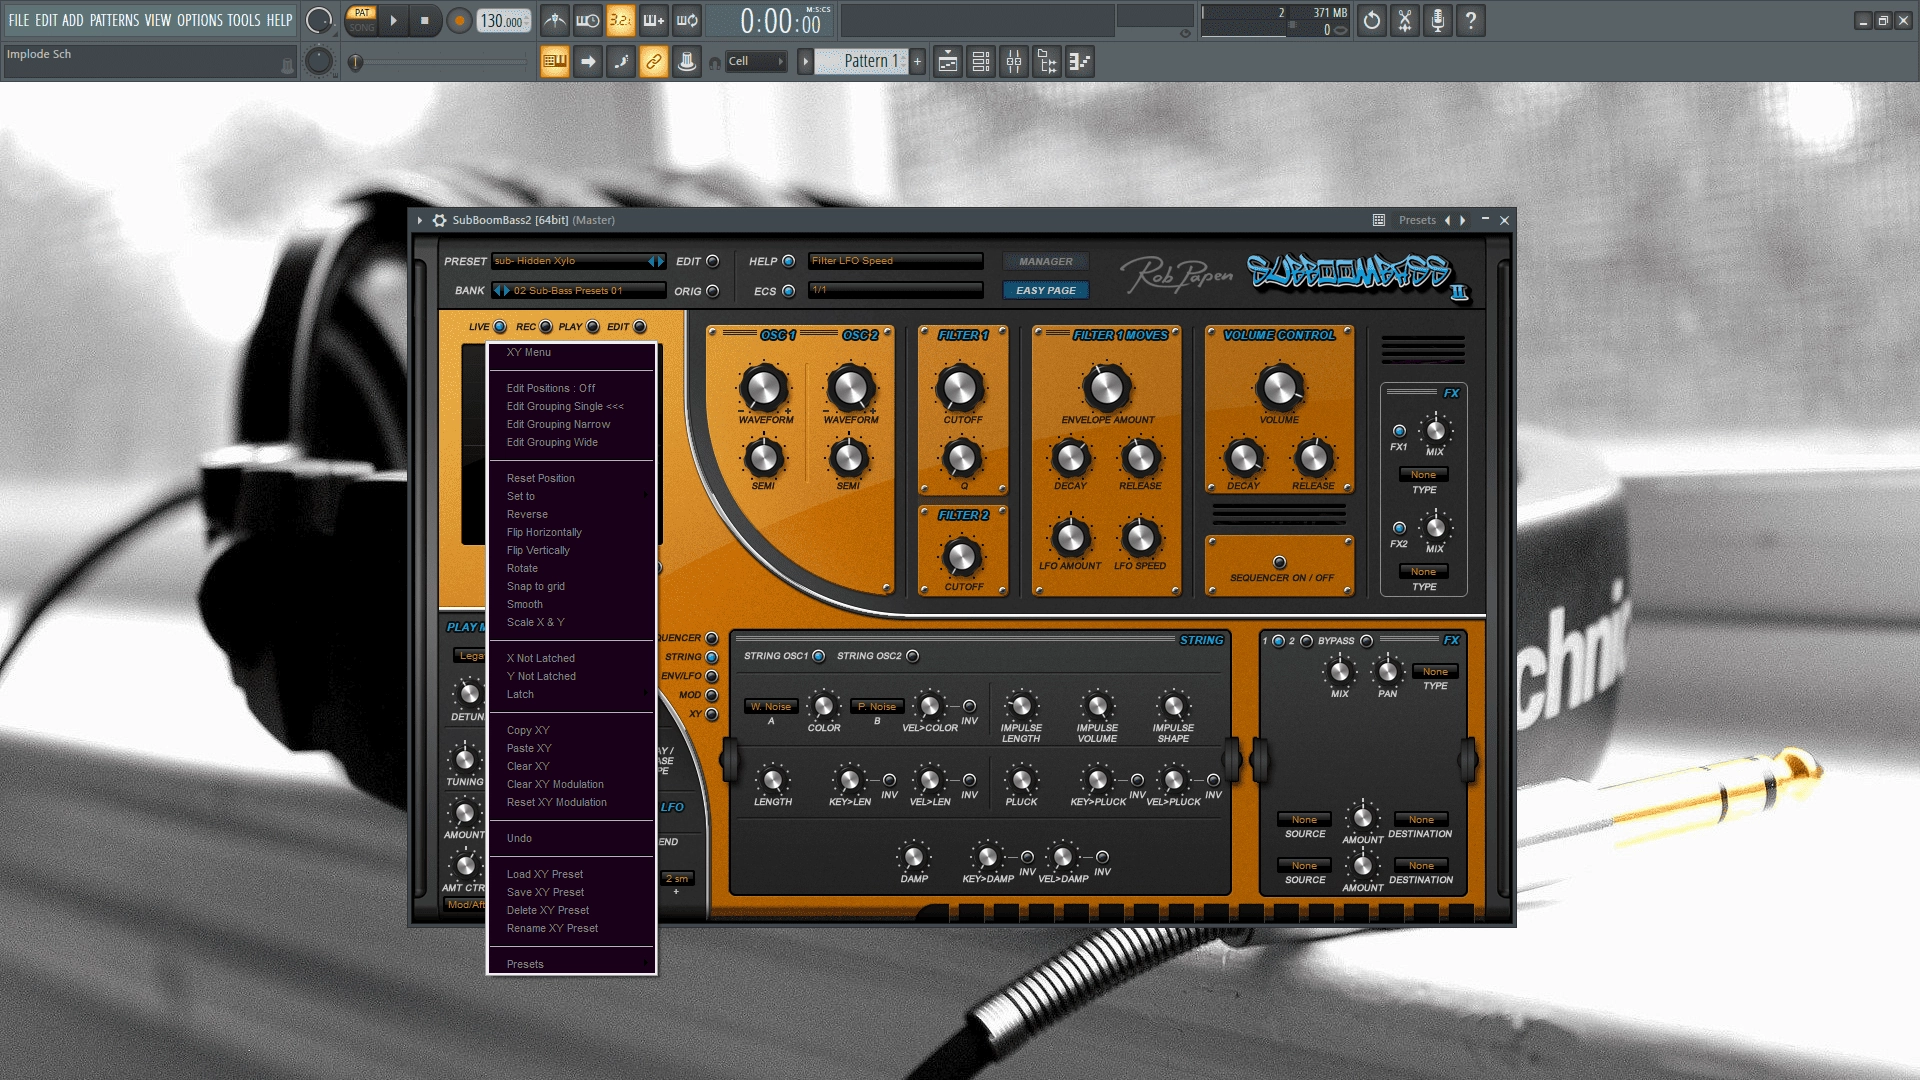This screenshot has height=1080, width=1920.
Task: Open the playlist view icon
Action: coord(948,62)
